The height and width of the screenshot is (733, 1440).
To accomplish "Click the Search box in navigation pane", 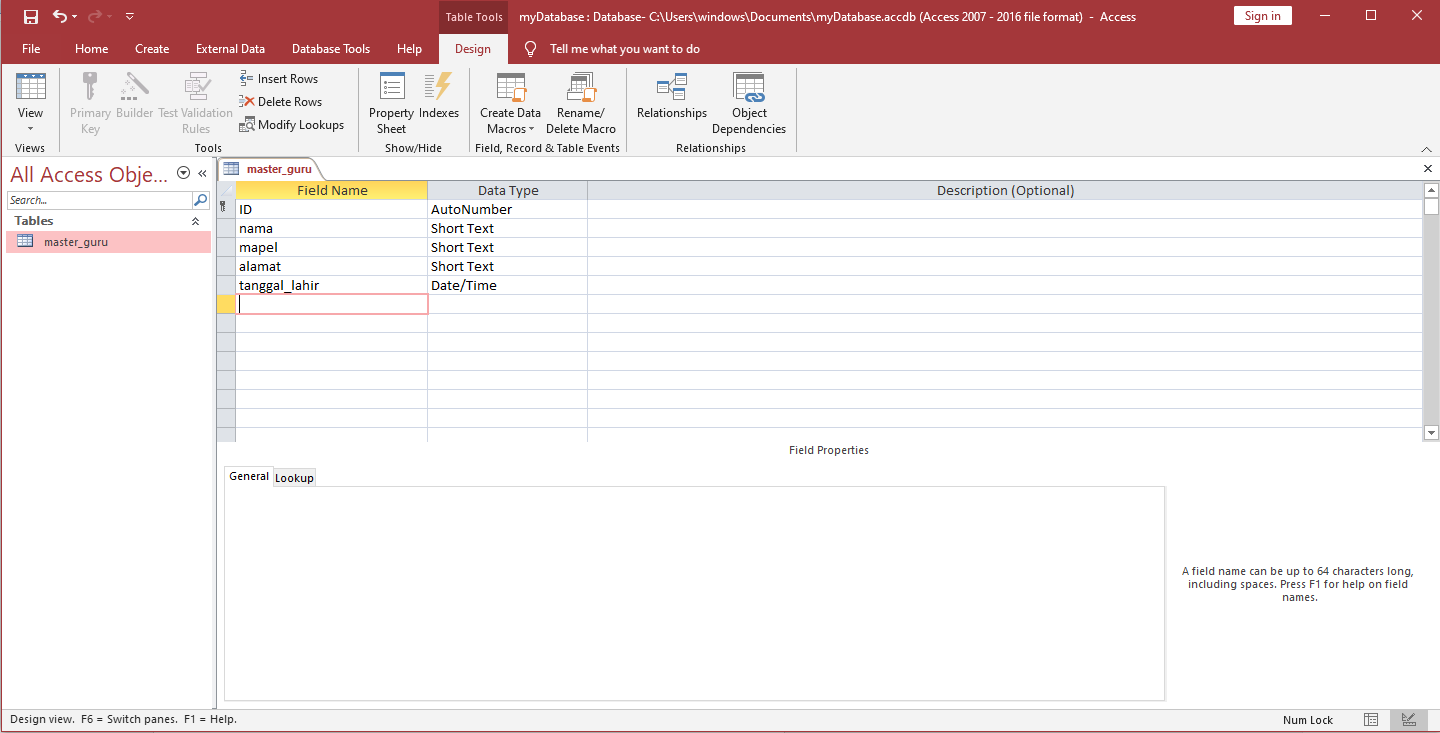I will pos(100,199).
